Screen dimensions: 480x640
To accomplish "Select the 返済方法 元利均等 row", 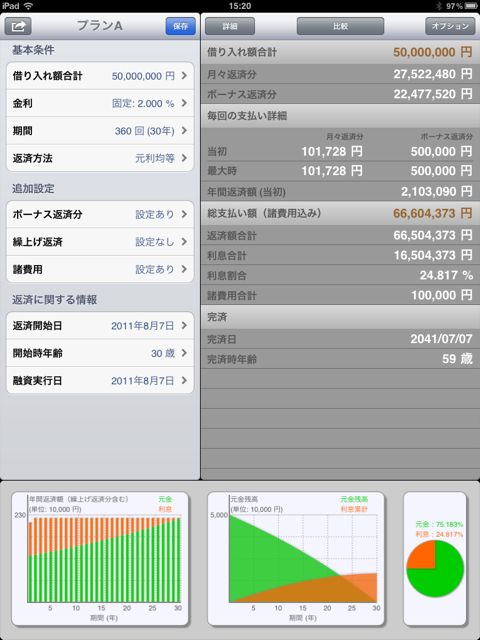I will pos(100,158).
